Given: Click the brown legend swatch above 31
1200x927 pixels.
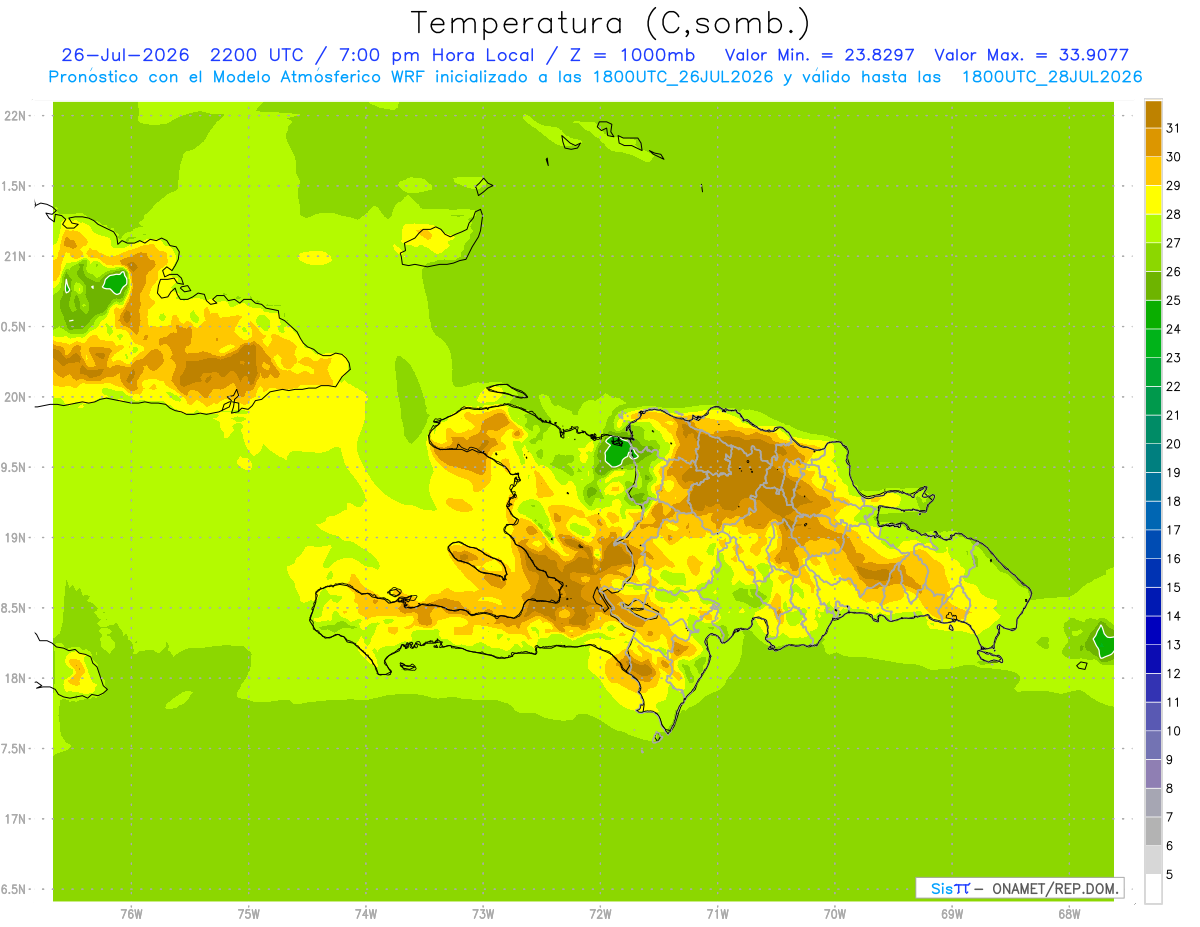Looking at the screenshot, I should (1153, 114).
